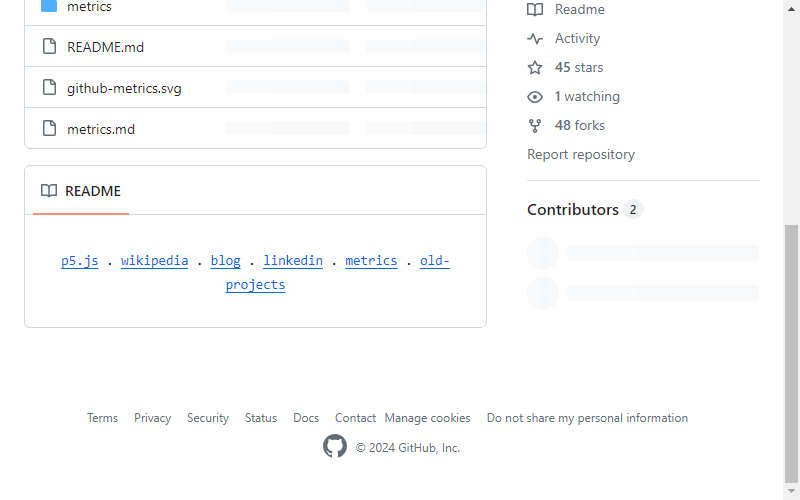Click Report repository
800x500 pixels.
coord(581,155)
